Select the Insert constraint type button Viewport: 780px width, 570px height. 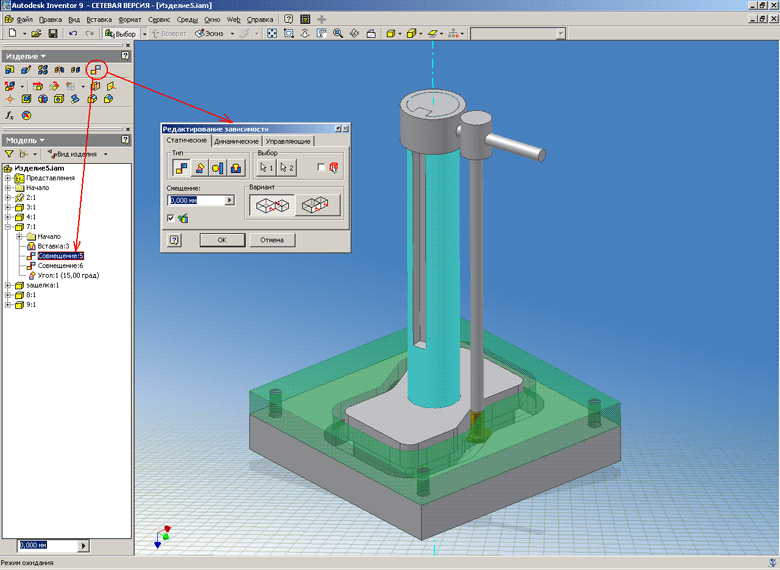(236, 168)
